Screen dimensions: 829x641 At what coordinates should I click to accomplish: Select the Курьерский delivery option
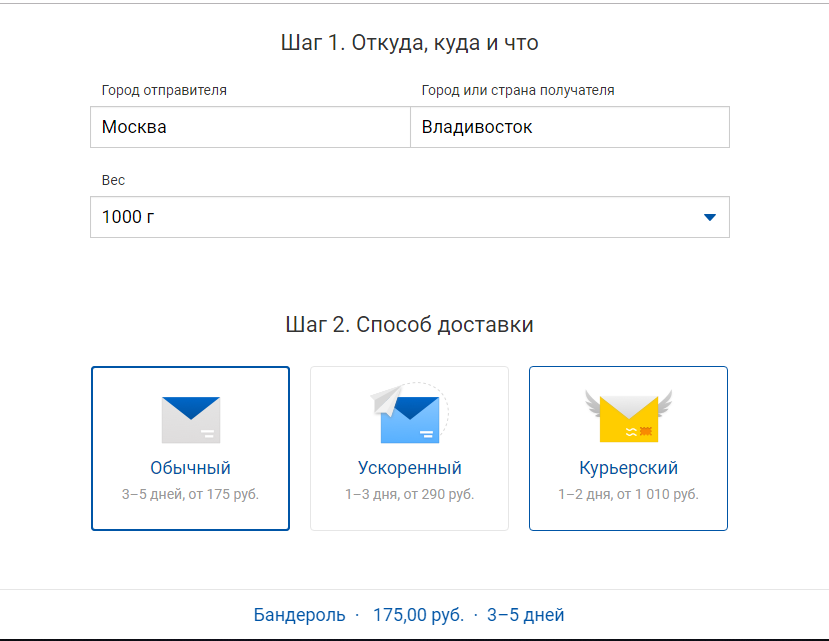point(628,448)
